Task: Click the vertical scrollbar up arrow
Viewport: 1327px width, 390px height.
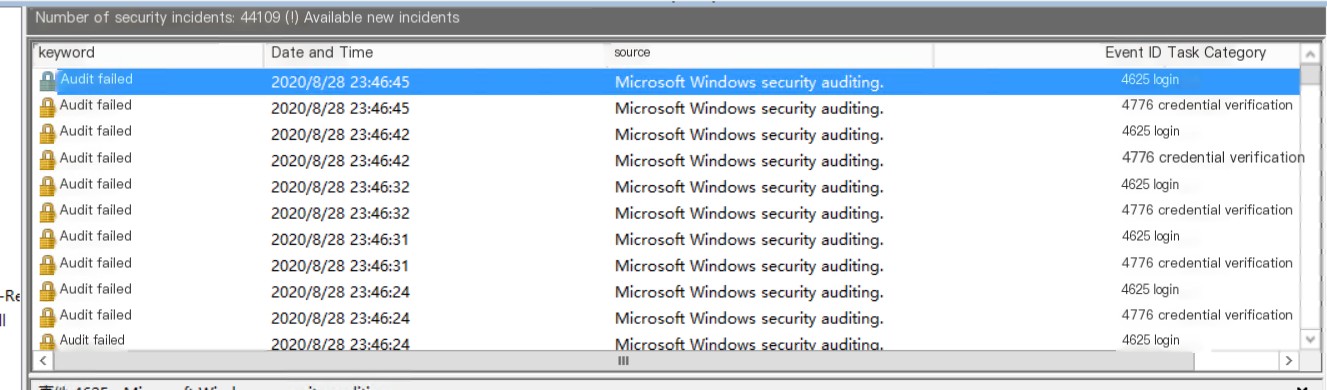Action: [x=1310, y=54]
